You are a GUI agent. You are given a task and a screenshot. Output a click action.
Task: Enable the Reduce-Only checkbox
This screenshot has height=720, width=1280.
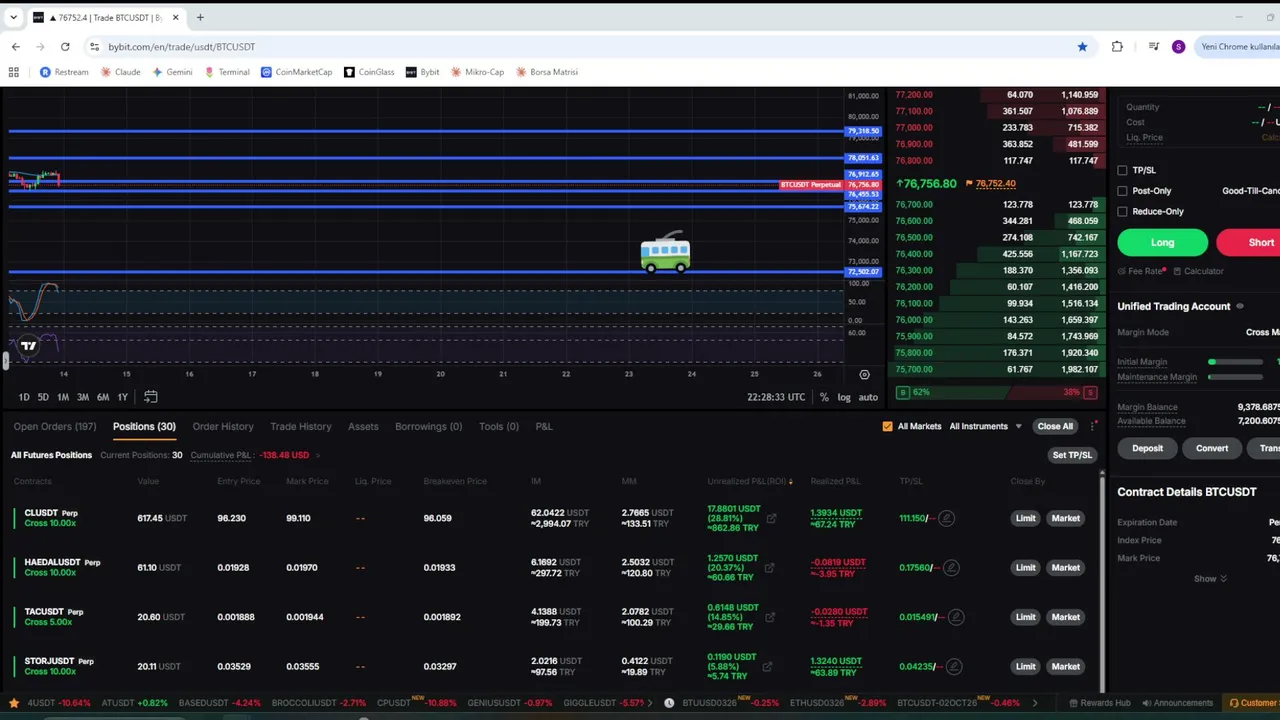click(x=1122, y=212)
